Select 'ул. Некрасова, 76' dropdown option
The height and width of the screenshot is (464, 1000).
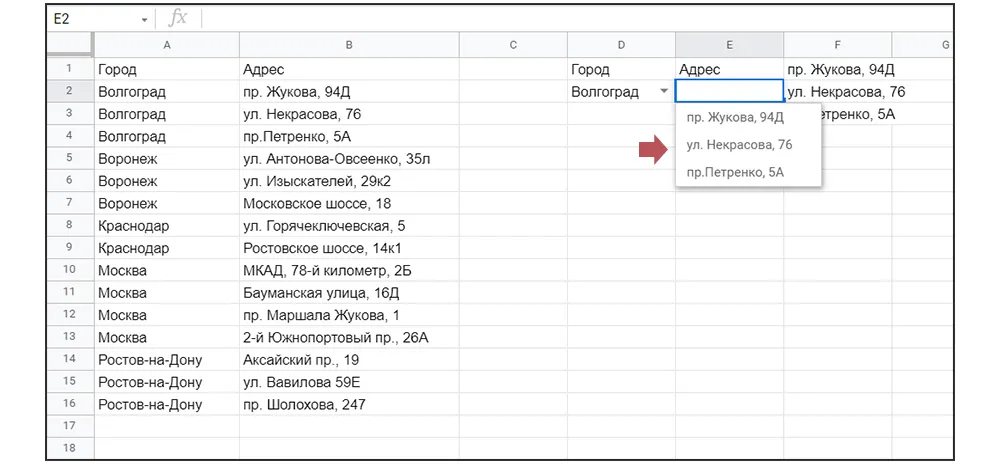[739, 145]
